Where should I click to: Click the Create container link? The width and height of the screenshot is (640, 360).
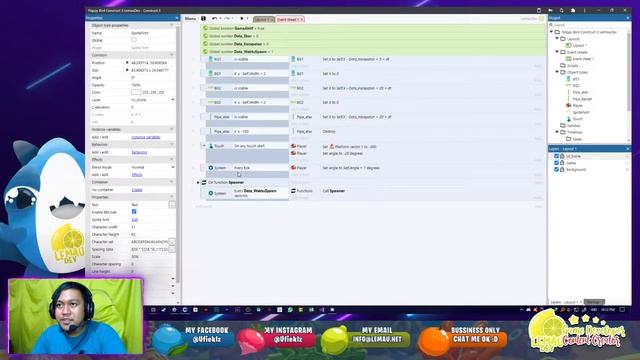pos(137,190)
